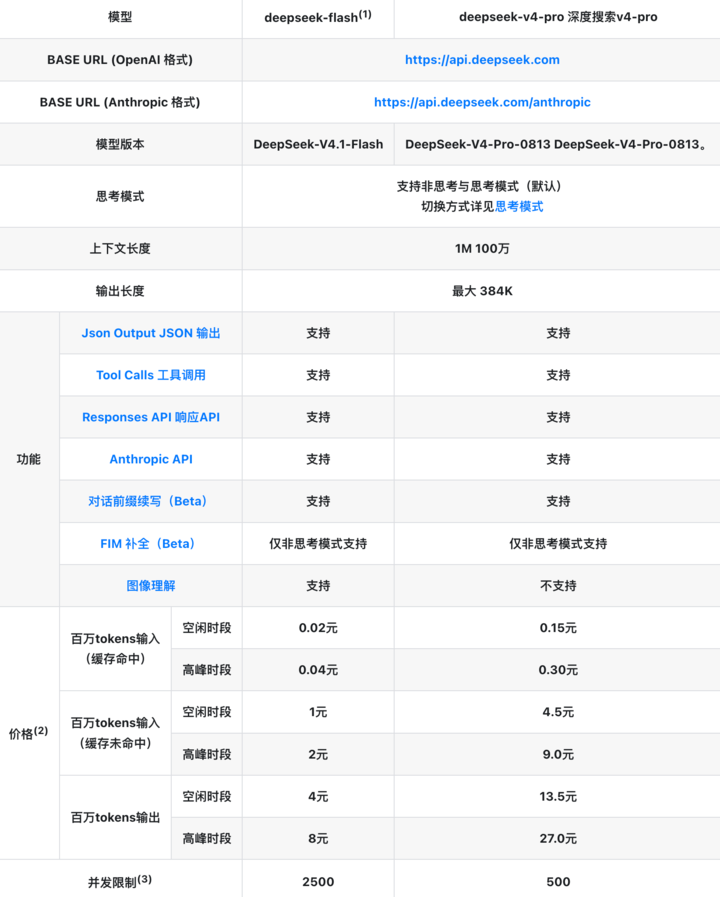
Task: Select the DeepSeek-V4-Pro-0813 version cell
Action: coord(556,144)
